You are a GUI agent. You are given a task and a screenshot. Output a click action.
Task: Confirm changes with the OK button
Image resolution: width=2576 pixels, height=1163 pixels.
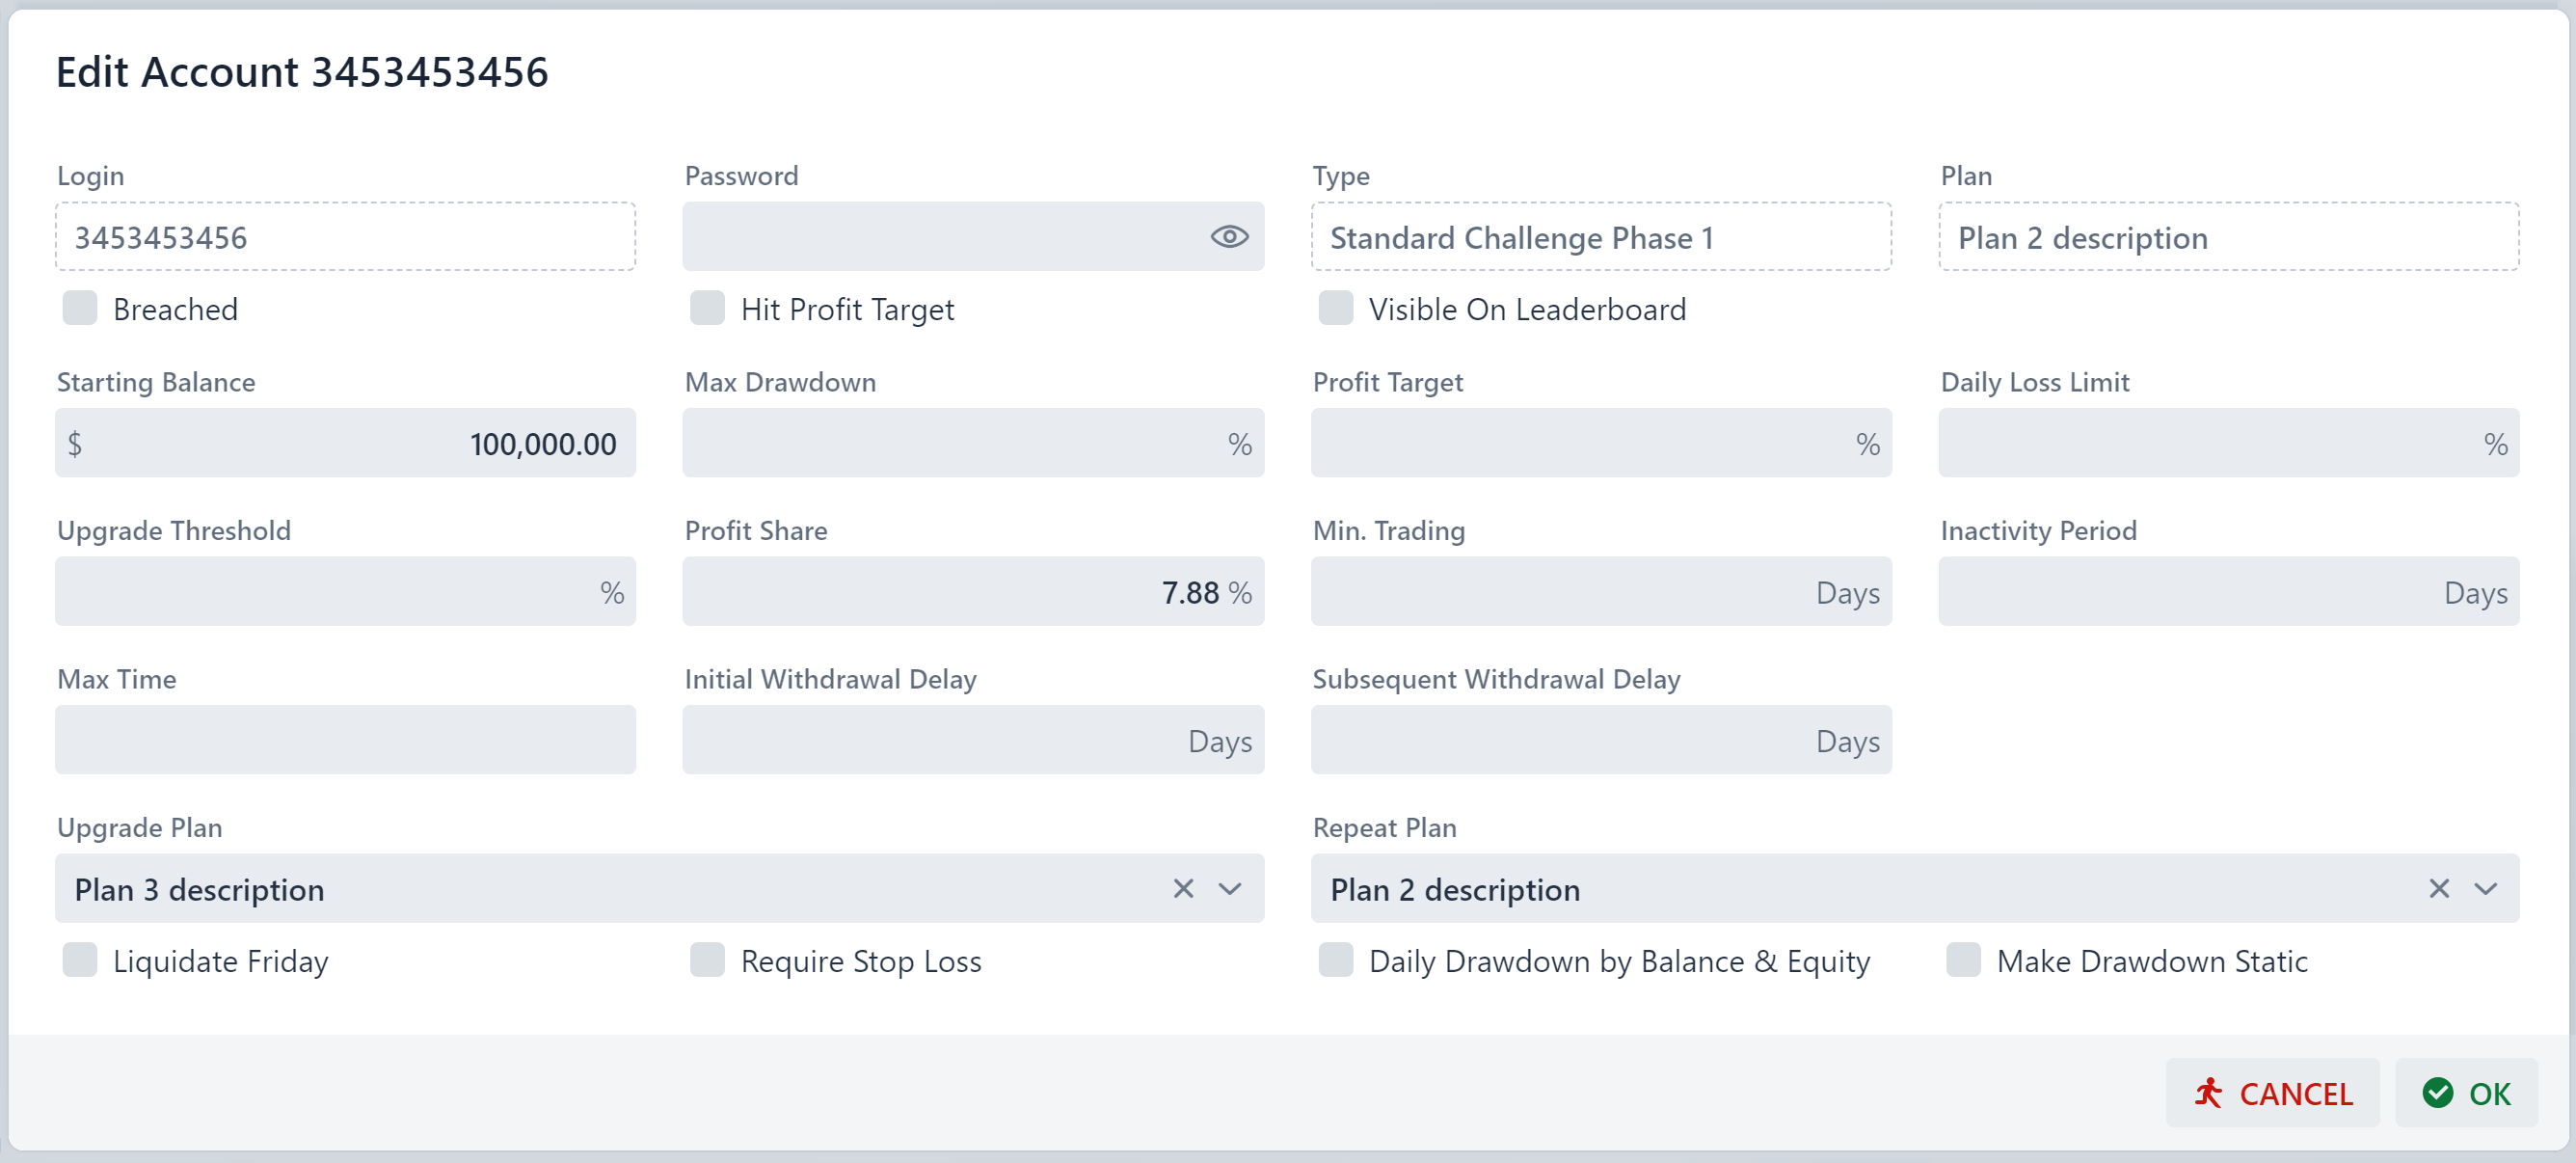click(2466, 1093)
